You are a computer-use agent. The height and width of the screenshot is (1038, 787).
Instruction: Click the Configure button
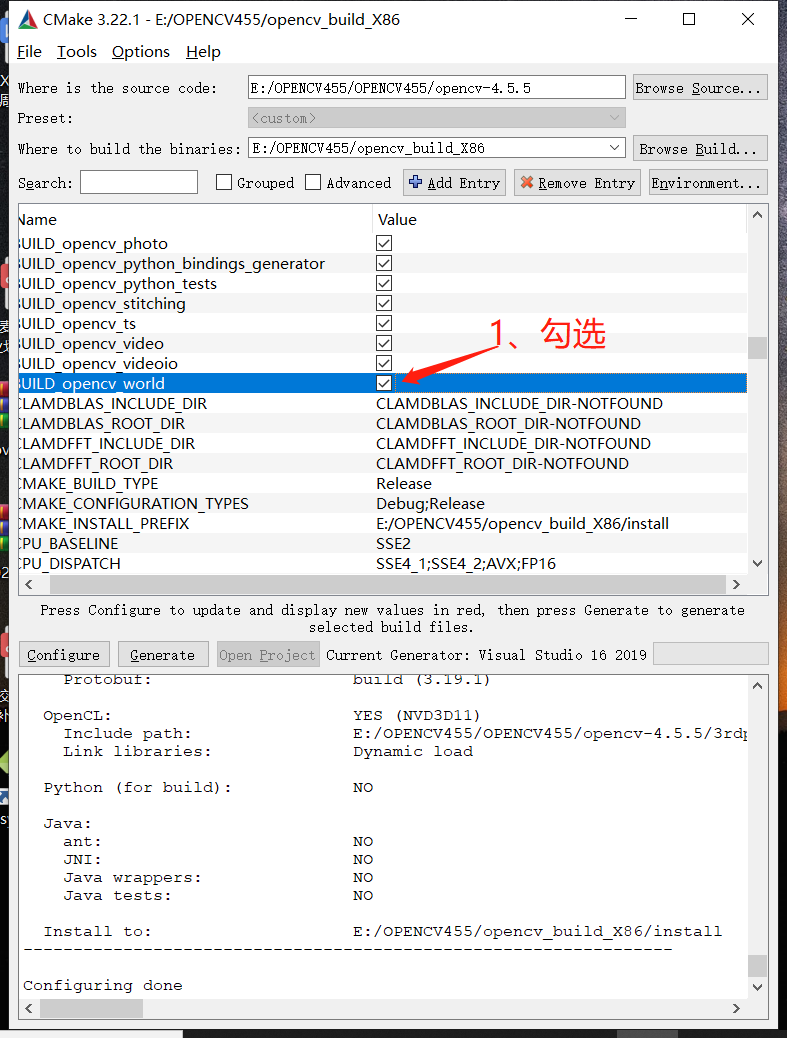[64, 654]
